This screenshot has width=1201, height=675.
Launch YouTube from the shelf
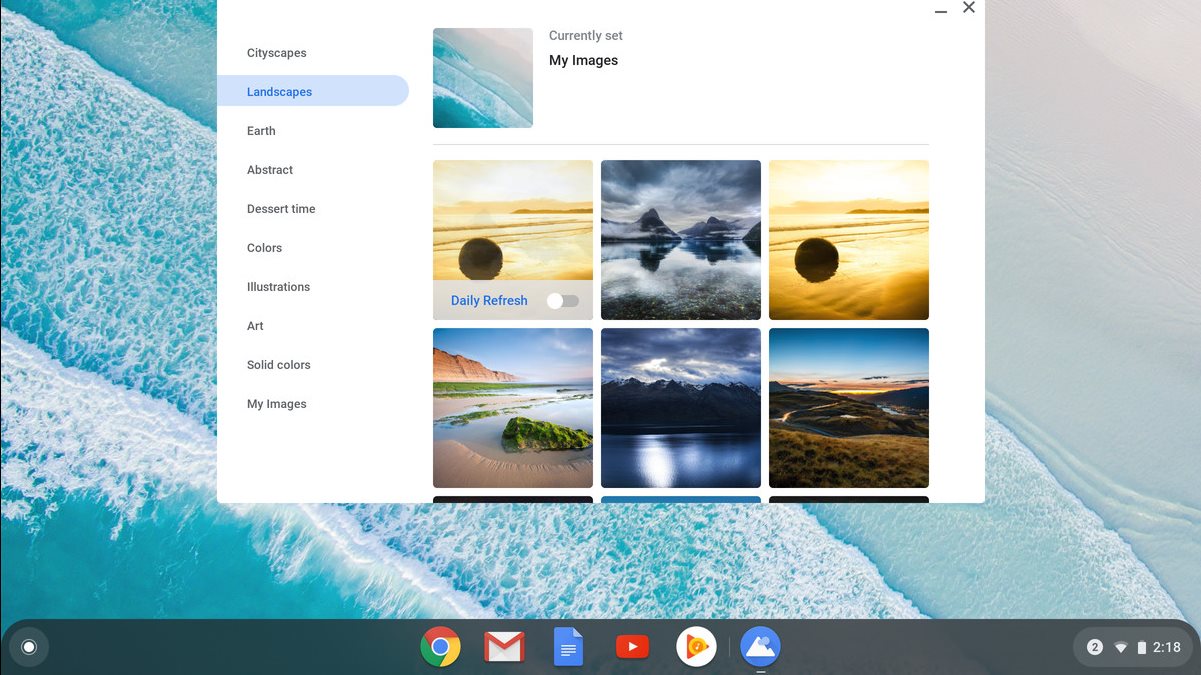632,647
